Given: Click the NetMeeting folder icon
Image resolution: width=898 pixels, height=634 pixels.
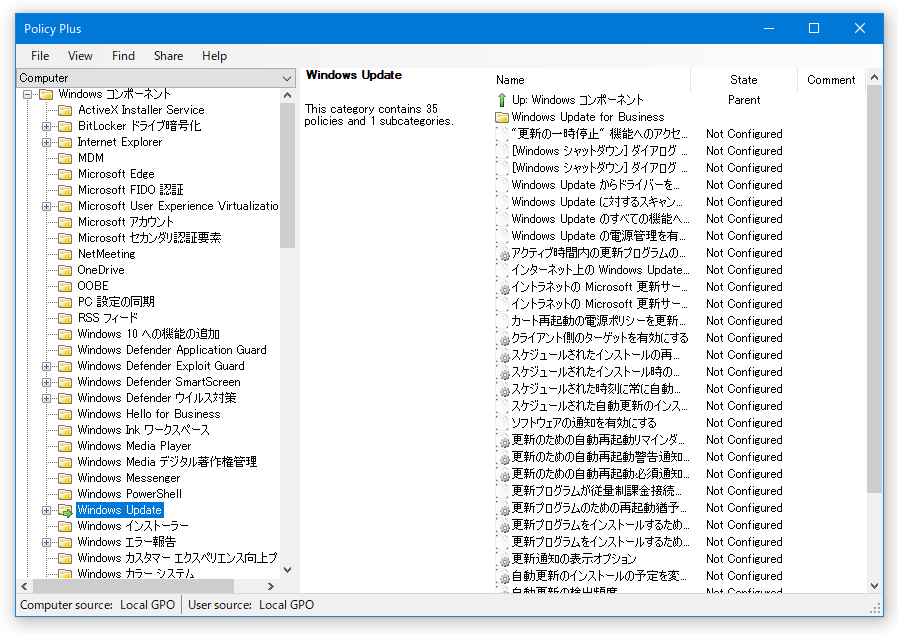Looking at the screenshot, I should (65, 254).
